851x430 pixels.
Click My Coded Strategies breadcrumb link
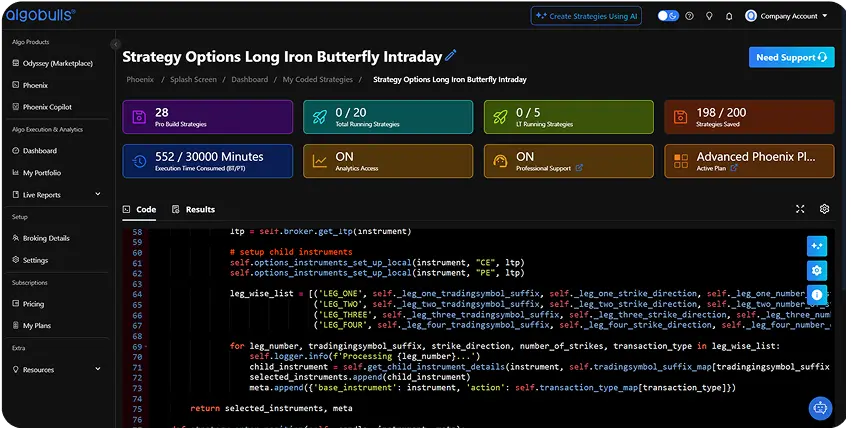pyautogui.click(x=320, y=79)
